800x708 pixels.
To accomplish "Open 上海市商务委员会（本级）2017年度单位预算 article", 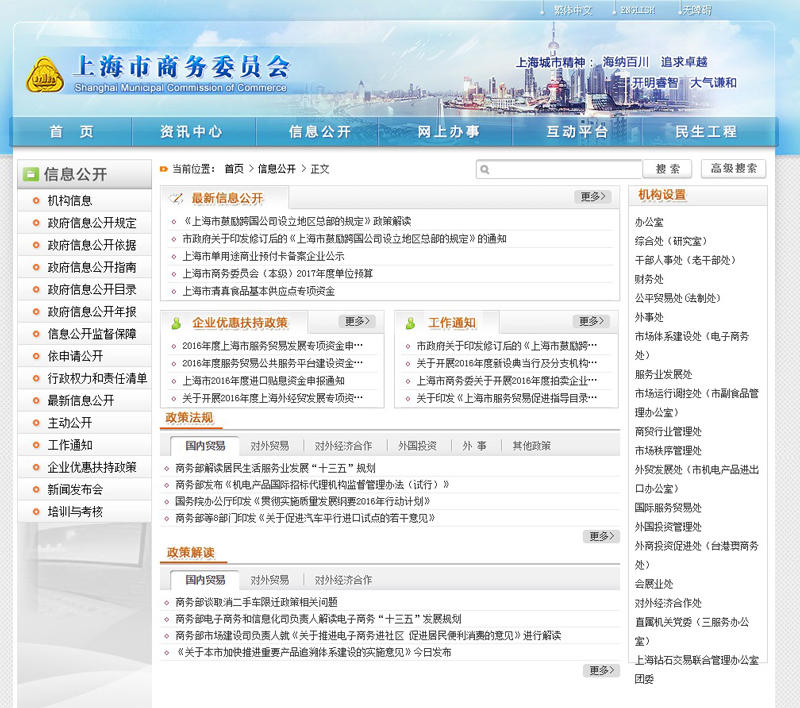I will [x=278, y=273].
